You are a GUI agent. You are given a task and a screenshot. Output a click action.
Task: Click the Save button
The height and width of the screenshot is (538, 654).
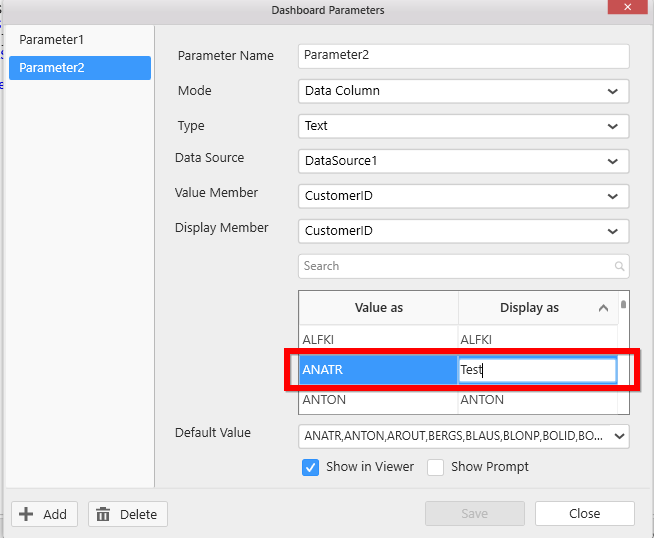click(474, 514)
